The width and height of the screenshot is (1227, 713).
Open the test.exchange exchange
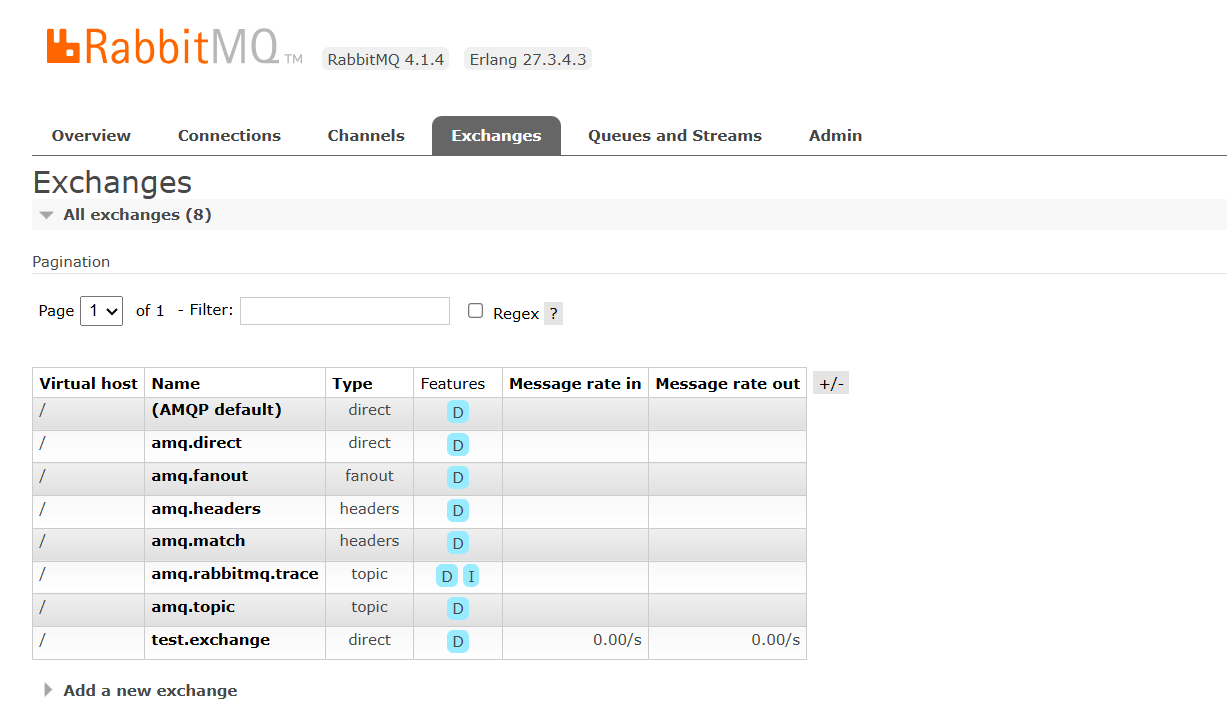(x=211, y=640)
